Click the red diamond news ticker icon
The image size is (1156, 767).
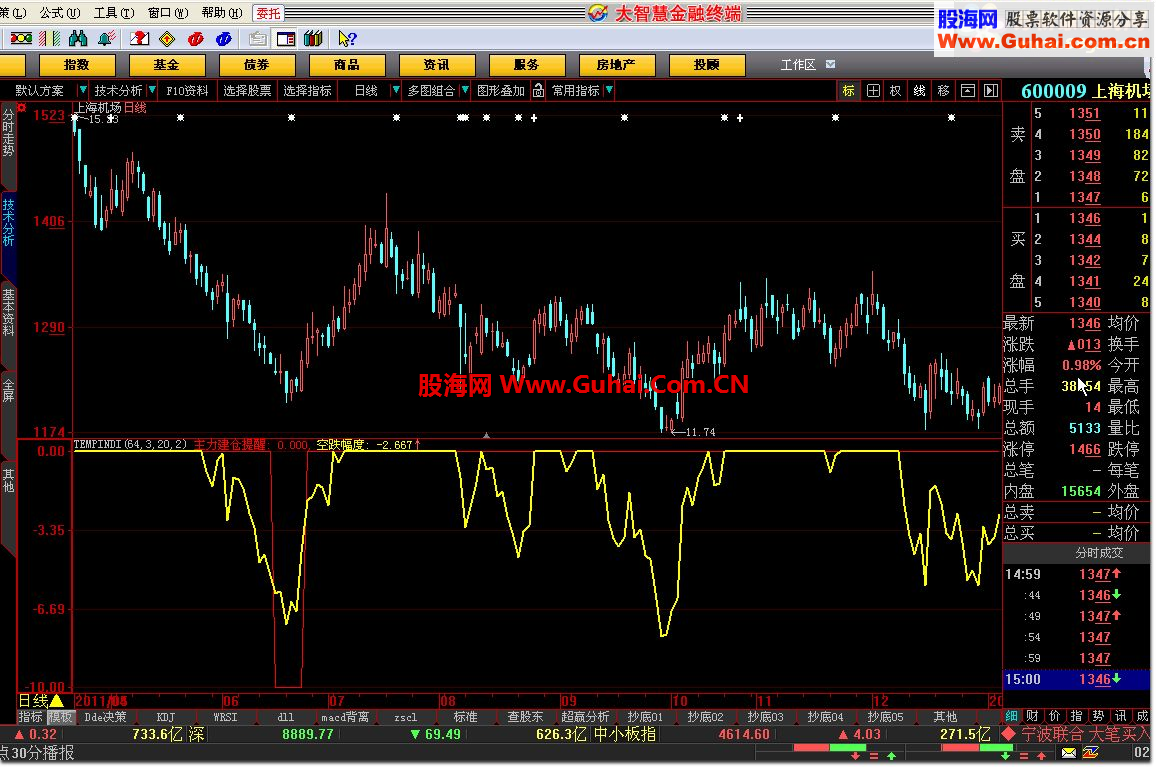[x=1009, y=735]
